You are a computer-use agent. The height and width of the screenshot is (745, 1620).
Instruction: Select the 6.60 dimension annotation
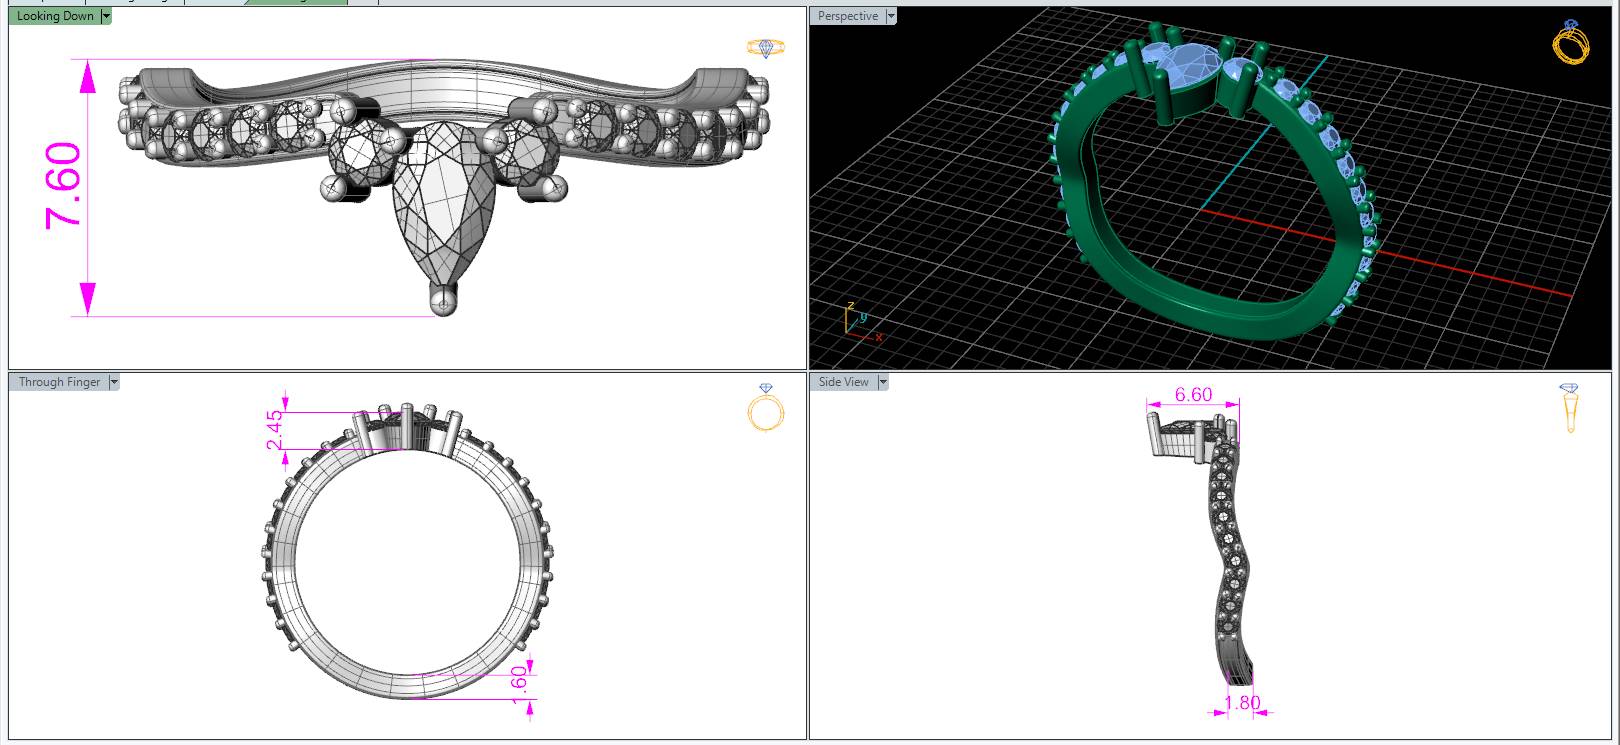click(1193, 394)
